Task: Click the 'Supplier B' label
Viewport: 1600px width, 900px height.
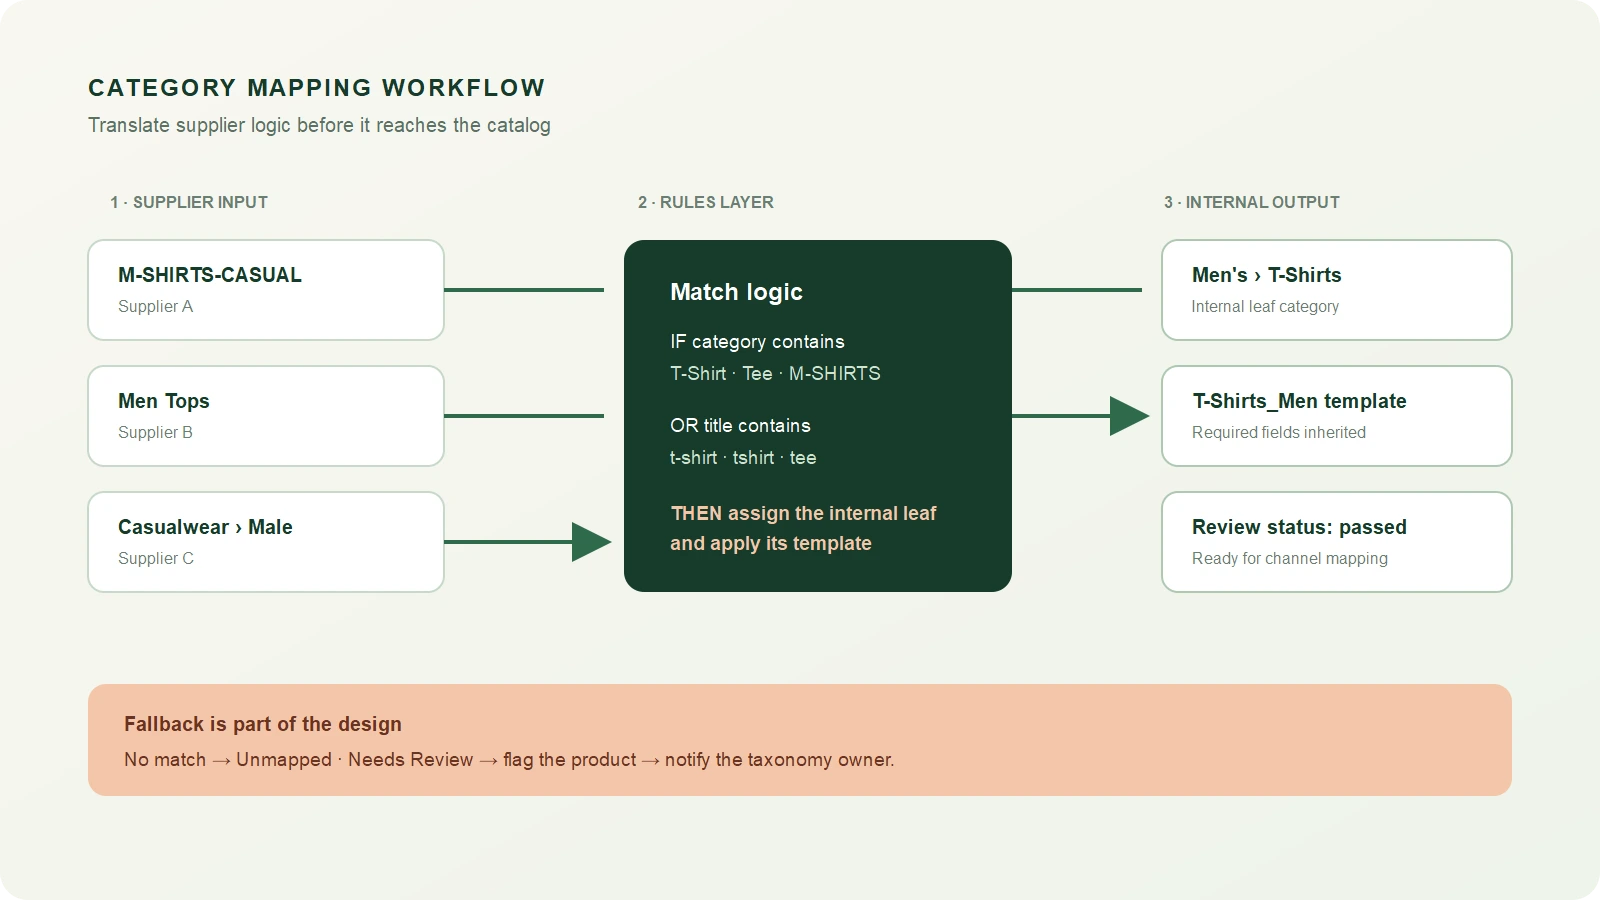Action: pyautogui.click(x=155, y=432)
